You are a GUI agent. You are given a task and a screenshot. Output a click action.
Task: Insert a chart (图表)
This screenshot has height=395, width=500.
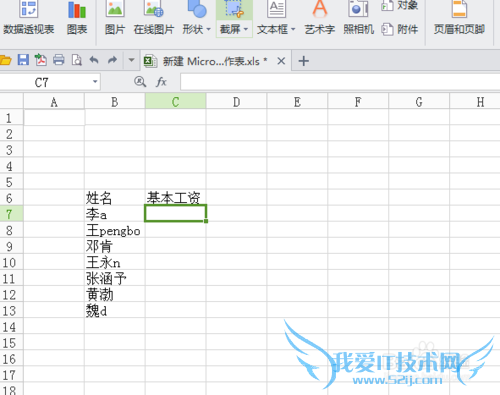tap(77, 18)
